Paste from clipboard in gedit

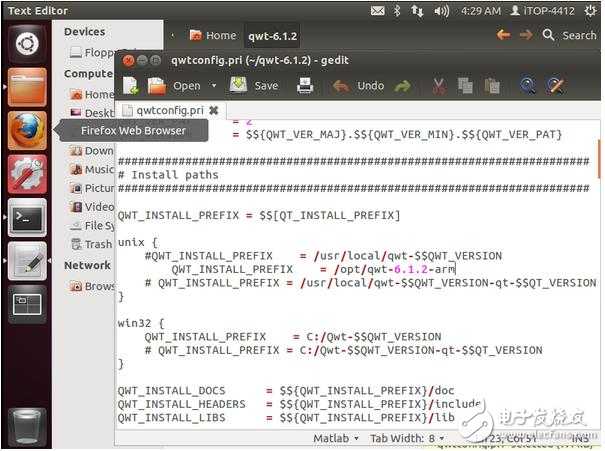point(492,86)
